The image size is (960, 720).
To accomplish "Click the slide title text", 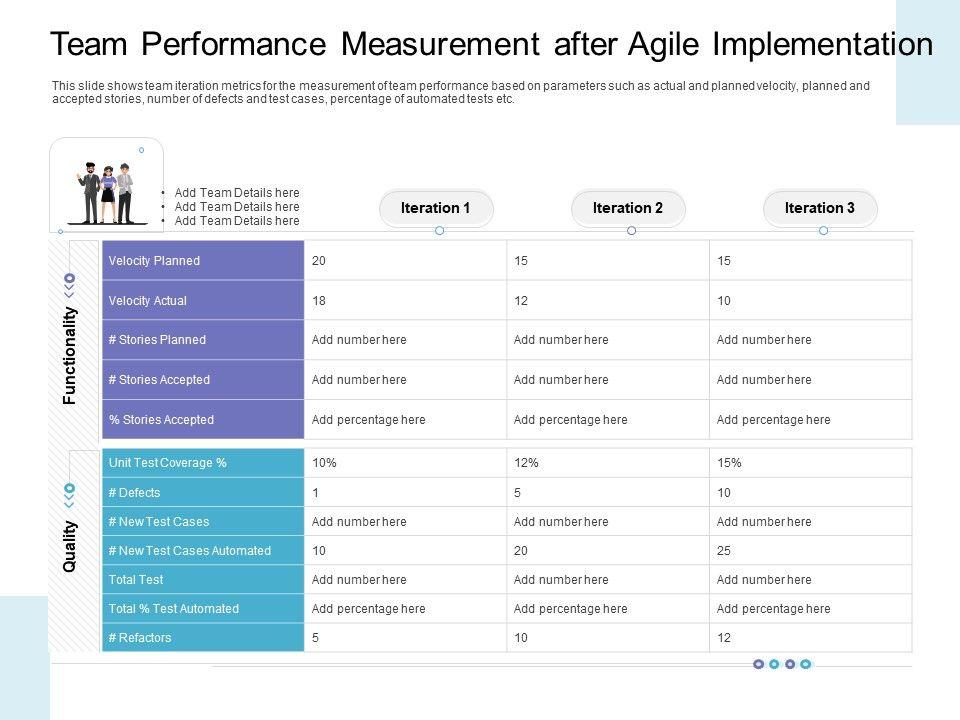I will 491,45.
